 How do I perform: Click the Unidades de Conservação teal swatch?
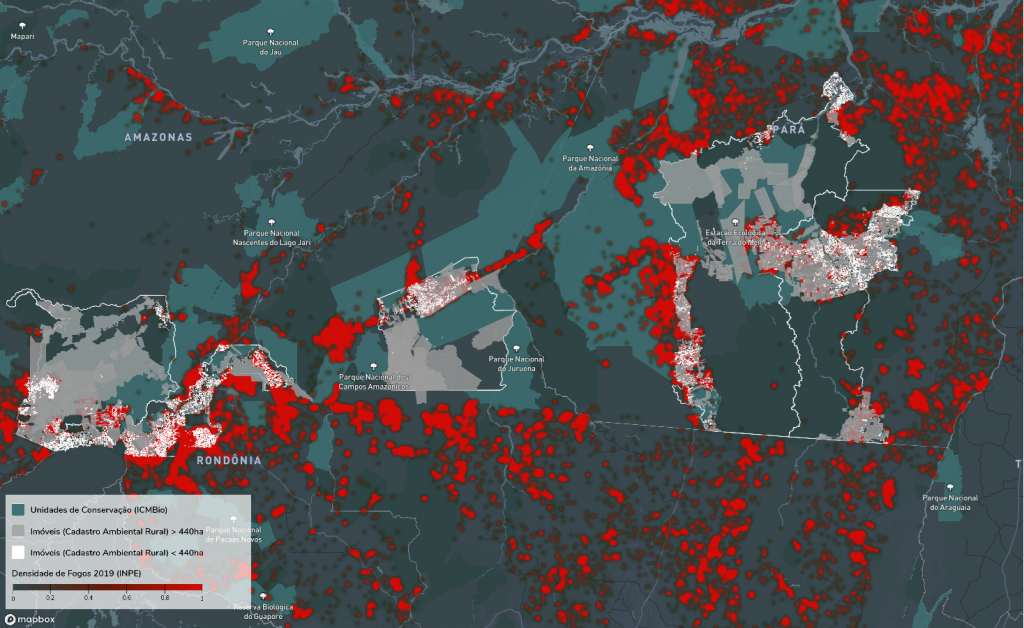point(18,510)
